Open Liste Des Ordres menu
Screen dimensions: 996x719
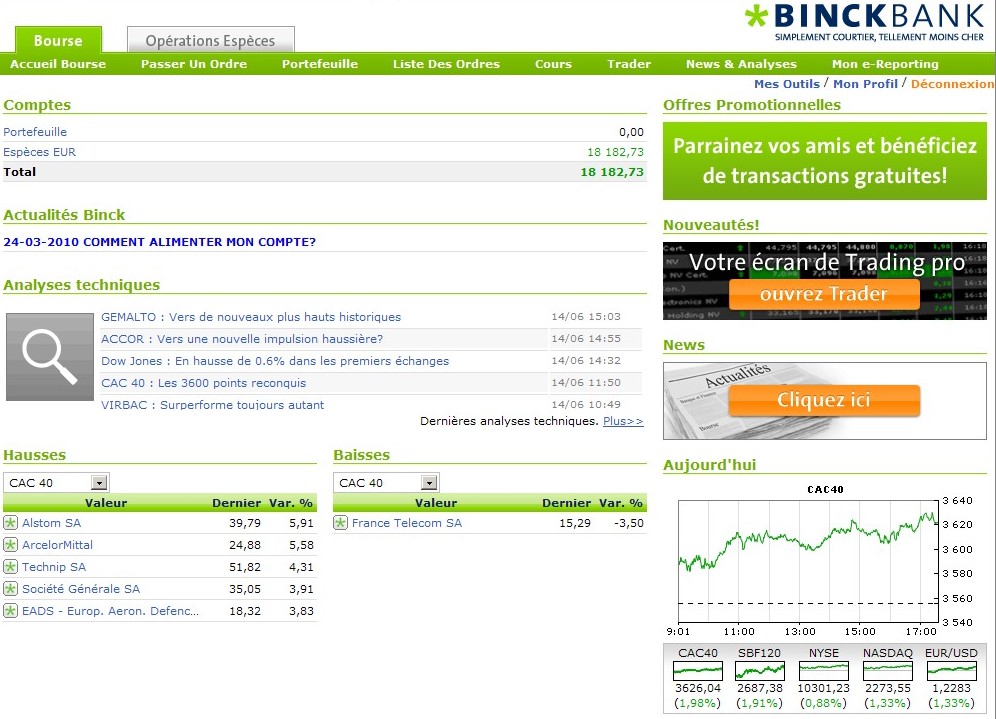click(x=446, y=64)
